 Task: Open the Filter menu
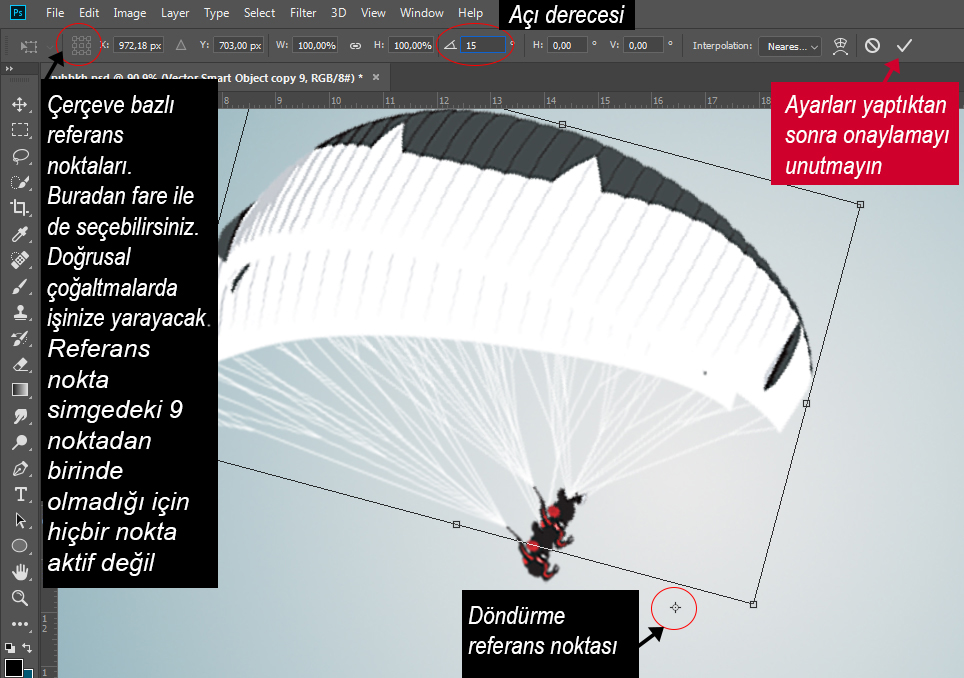coord(303,13)
